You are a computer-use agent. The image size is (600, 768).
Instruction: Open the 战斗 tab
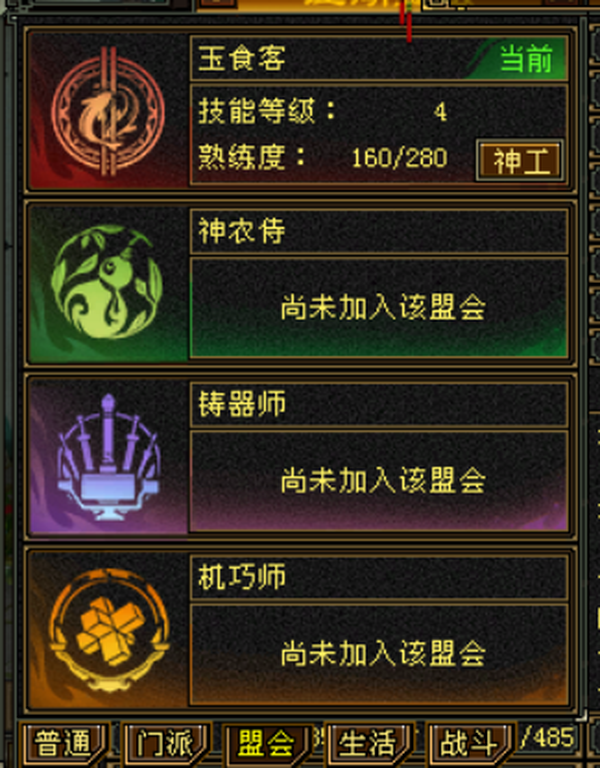click(x=470, y=744)
